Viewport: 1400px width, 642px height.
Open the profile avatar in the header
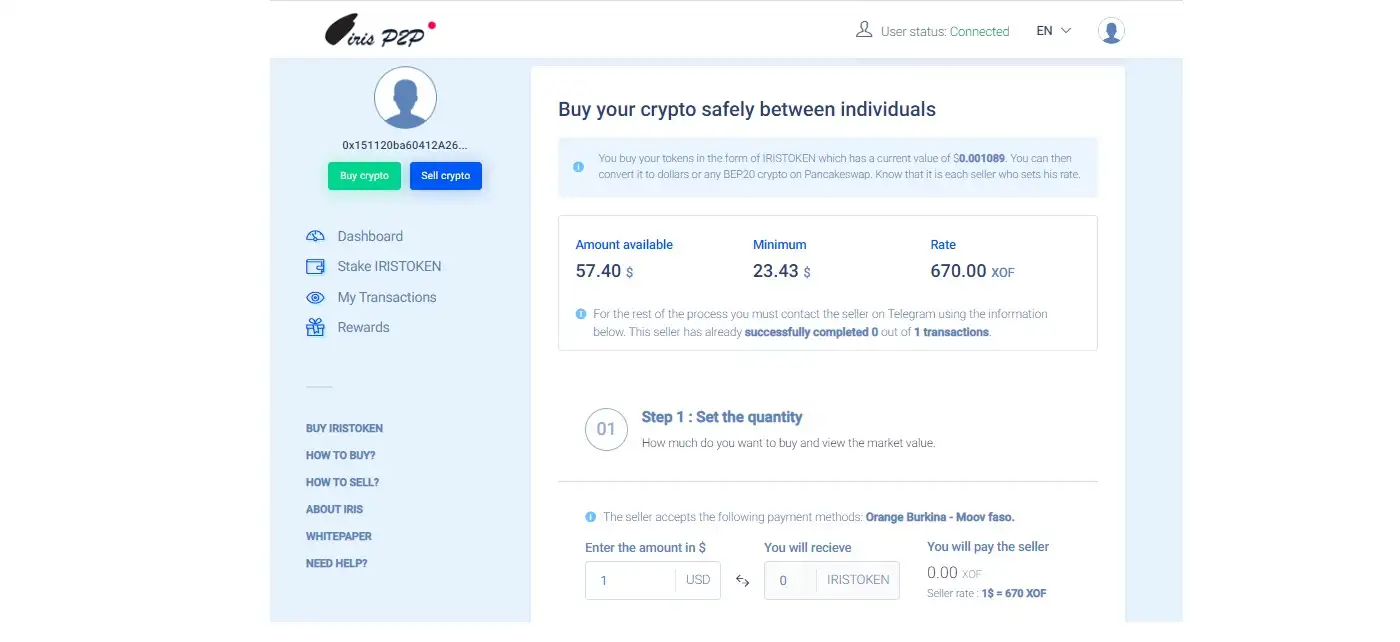(1111, 31)
